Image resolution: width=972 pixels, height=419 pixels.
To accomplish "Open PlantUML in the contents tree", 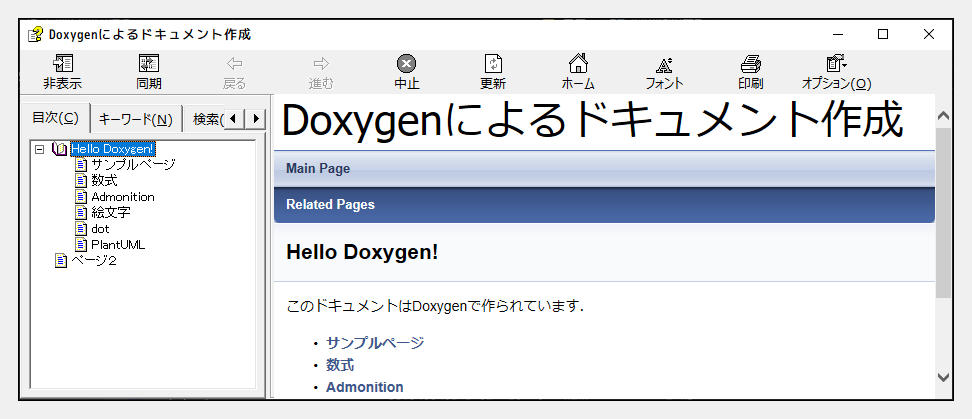I will tap(118, 245).
